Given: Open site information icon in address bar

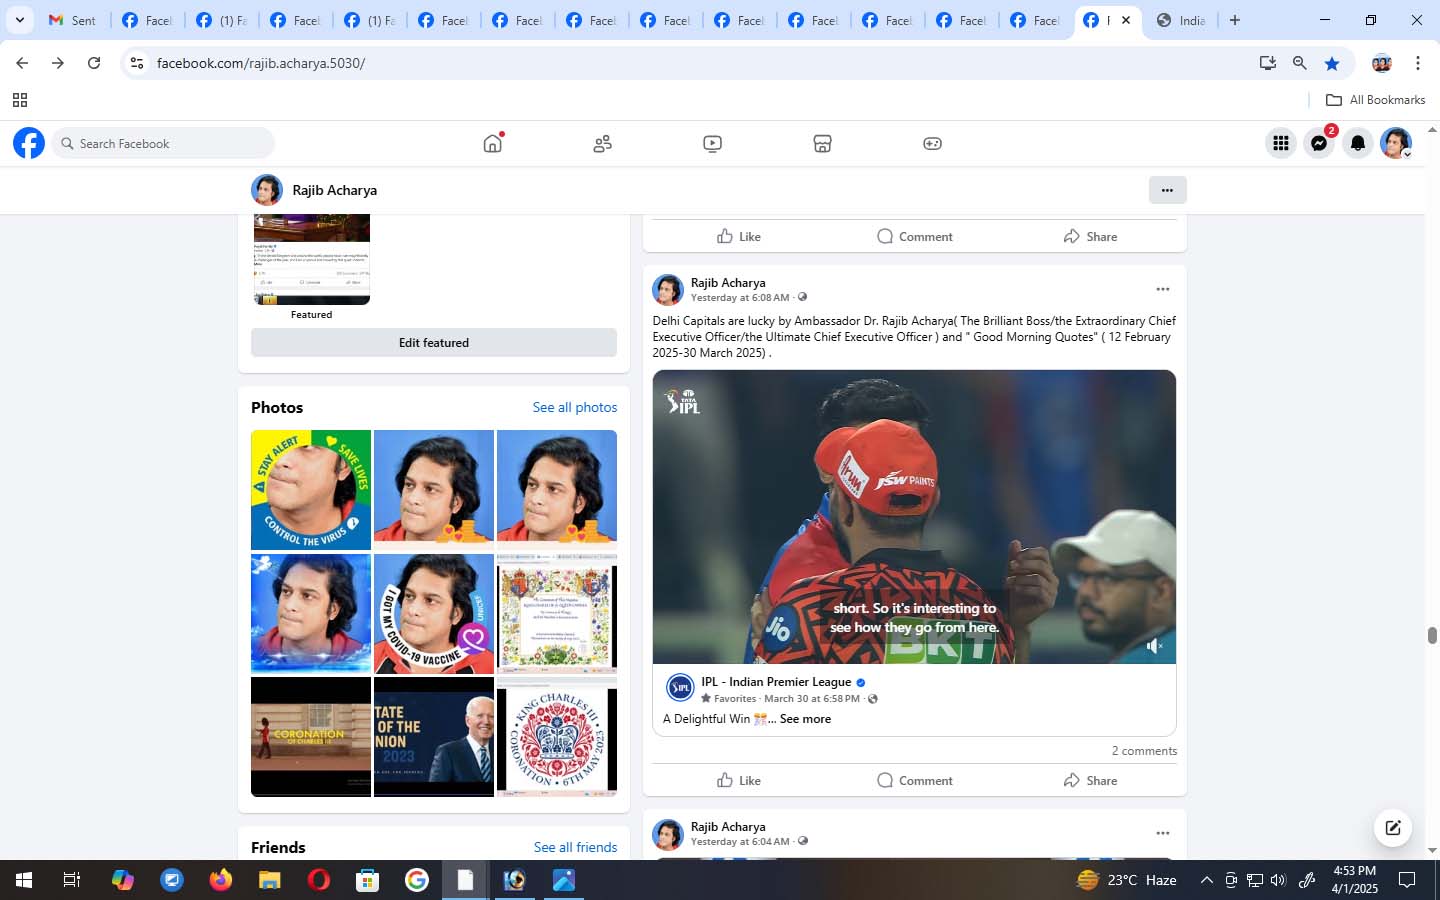Looking at the screenshot, I should point(137,63).
